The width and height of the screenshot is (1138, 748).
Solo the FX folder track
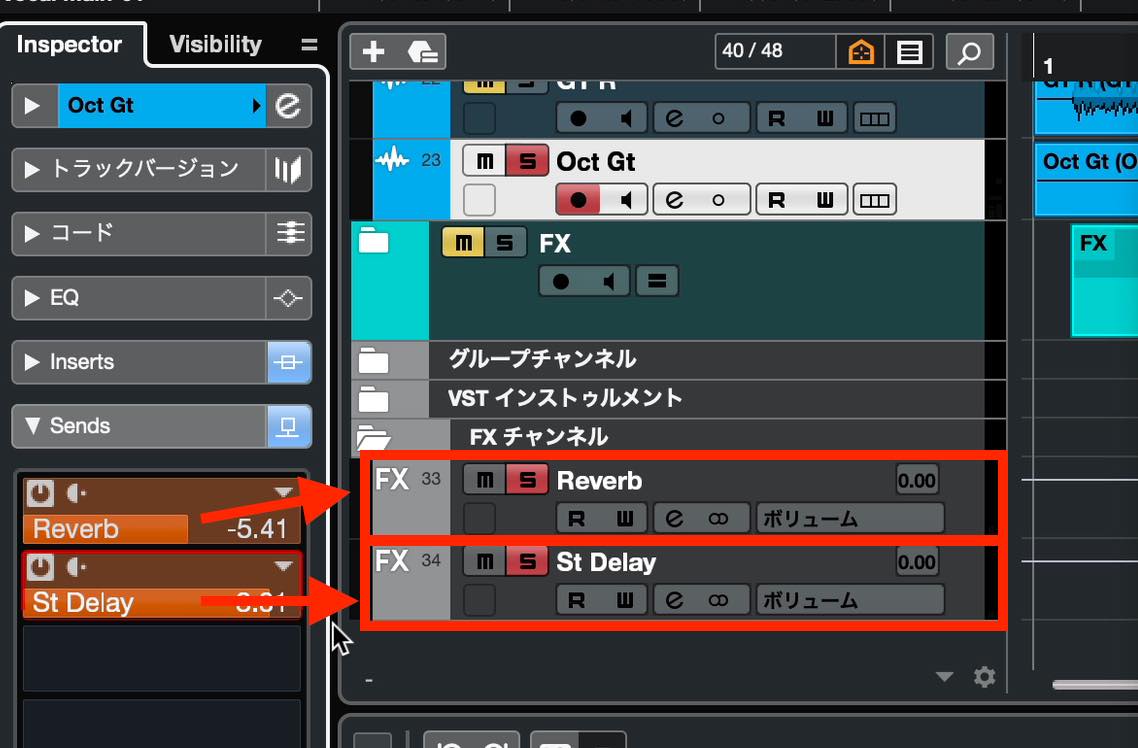click(x=505, y=243)
